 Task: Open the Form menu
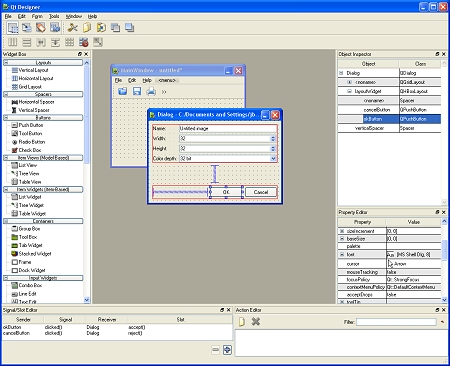[37, 16]
